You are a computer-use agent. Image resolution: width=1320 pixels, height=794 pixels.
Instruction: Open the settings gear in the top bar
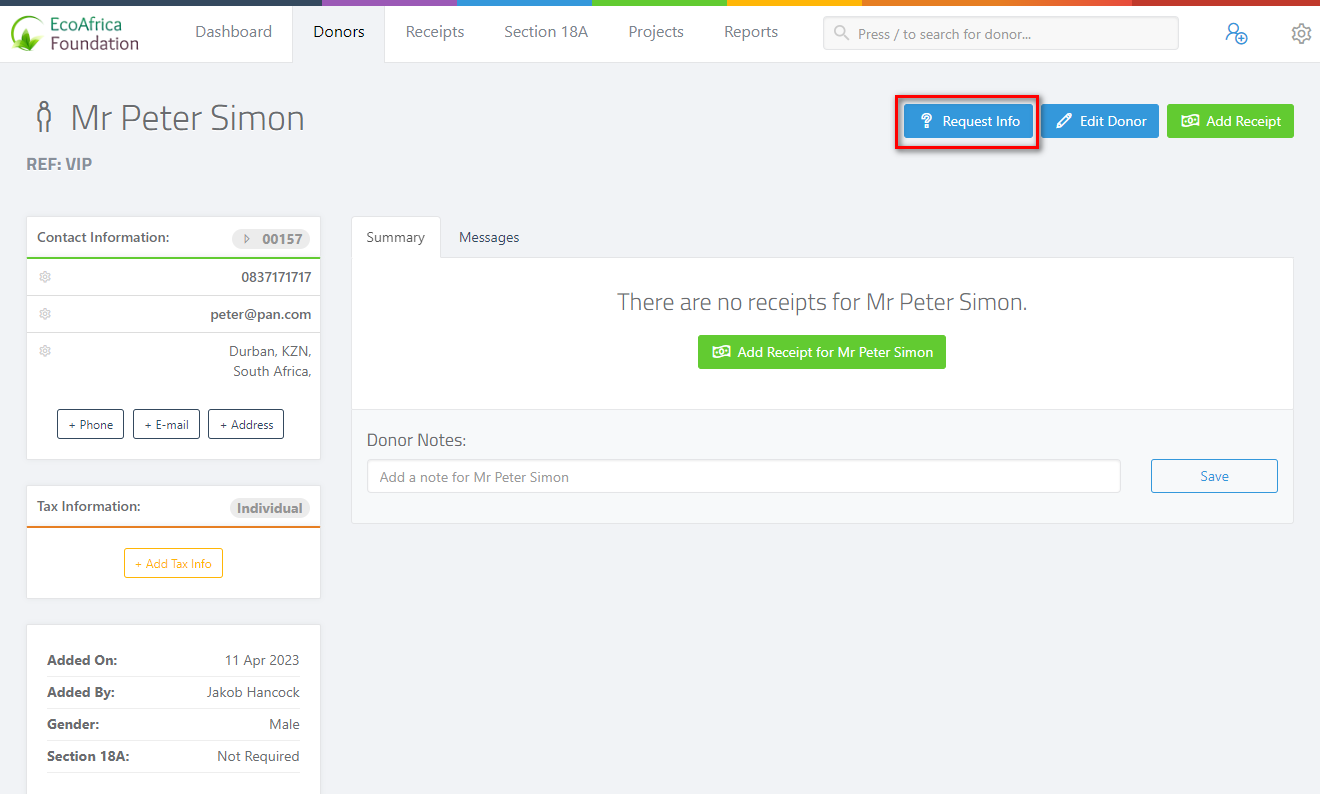(1301, 33)
